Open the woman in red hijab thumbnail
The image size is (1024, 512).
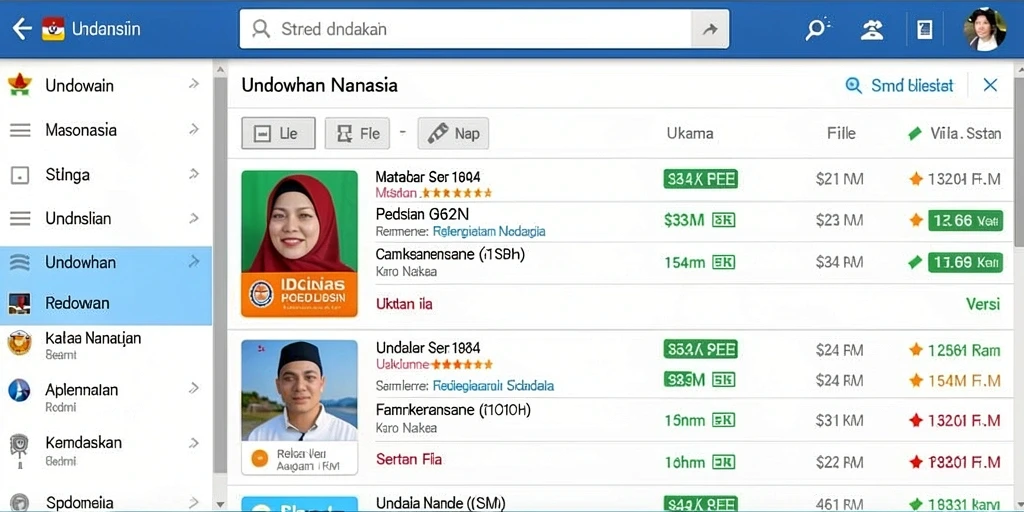click(300, 221)
